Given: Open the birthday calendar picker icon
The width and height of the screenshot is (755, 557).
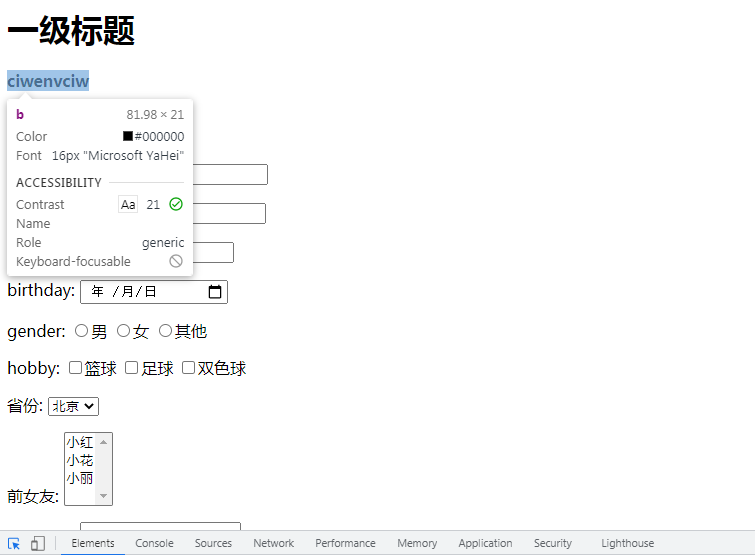Looking at the screenshot, I should point(215,292).
